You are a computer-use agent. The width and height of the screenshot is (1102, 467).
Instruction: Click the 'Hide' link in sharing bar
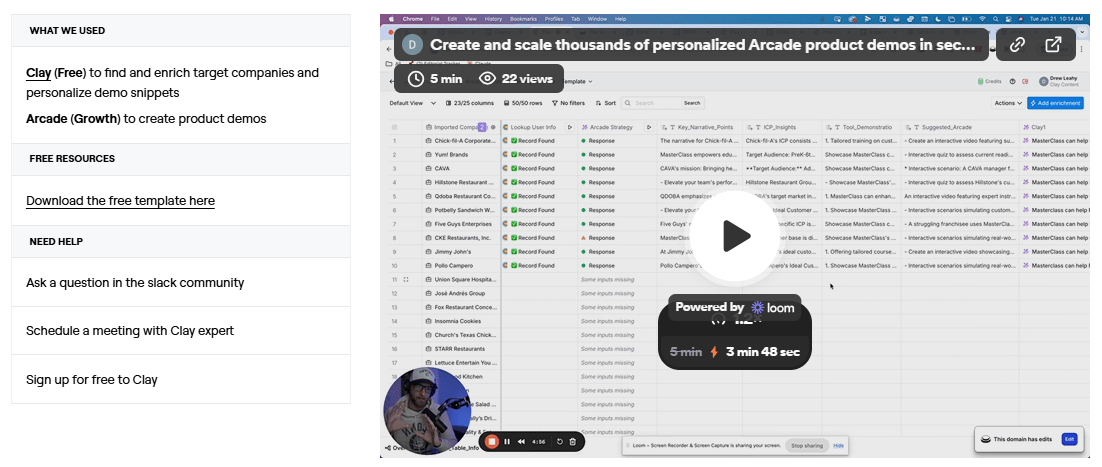[x=838, y=446]
